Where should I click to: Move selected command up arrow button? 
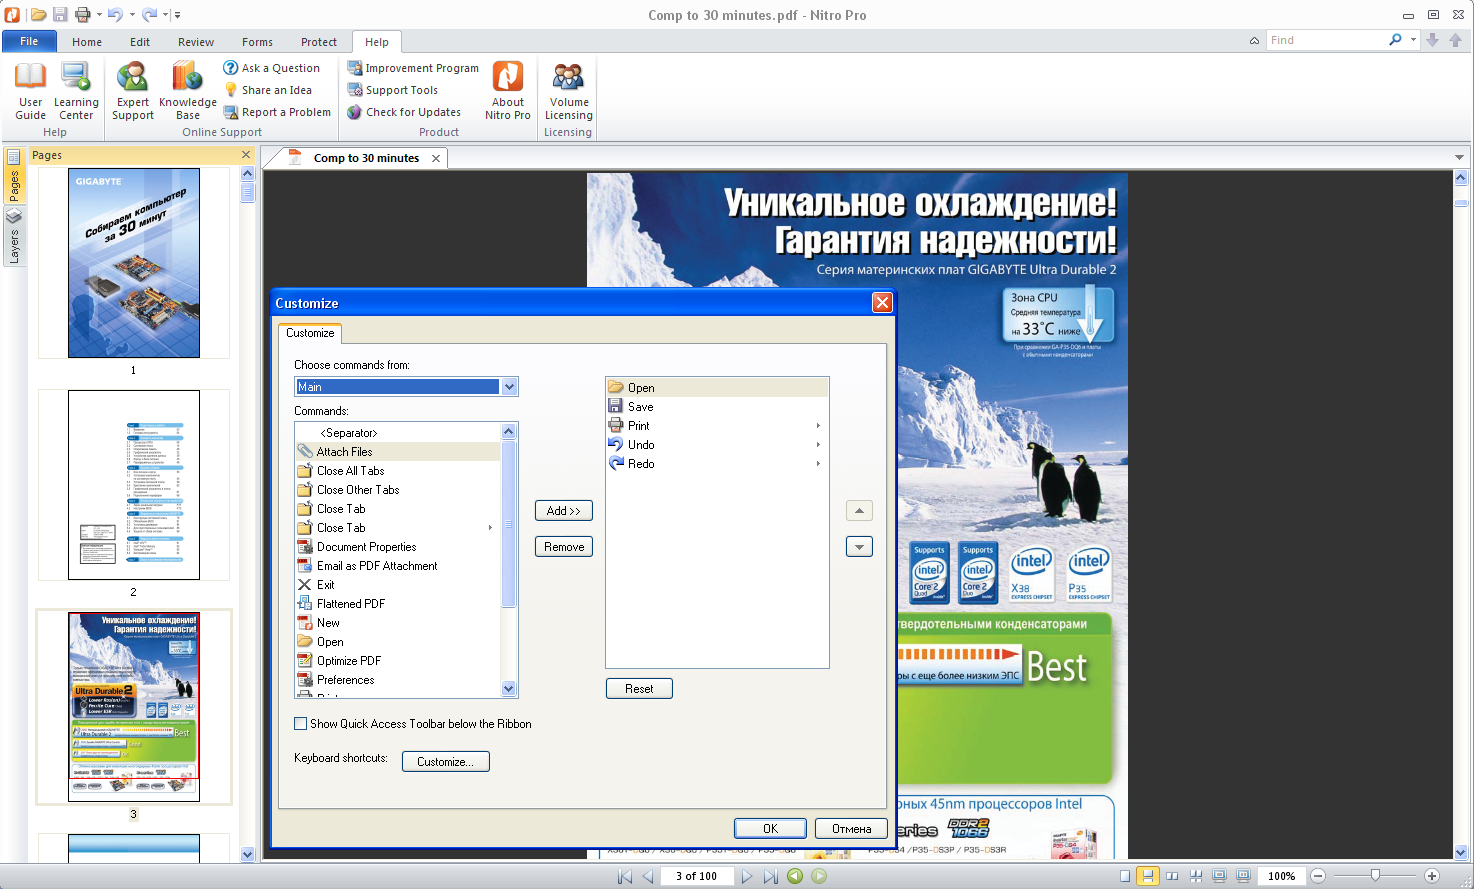tap(859, 511)
